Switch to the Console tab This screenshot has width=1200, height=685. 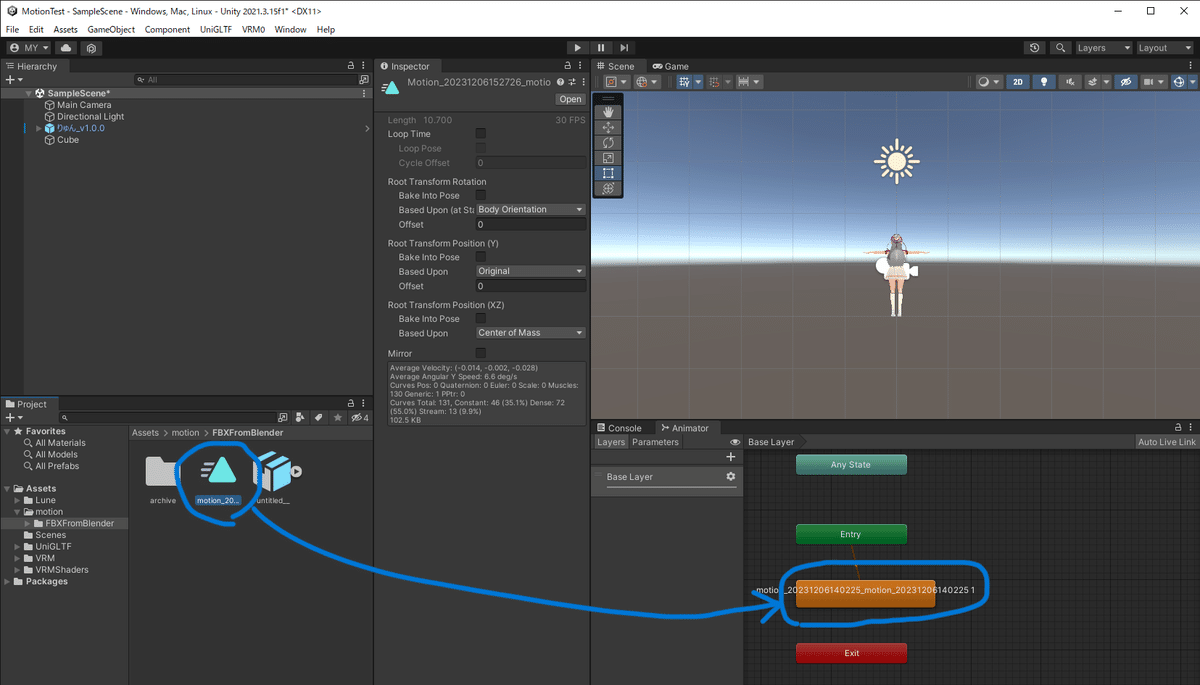tap(618, 428)
